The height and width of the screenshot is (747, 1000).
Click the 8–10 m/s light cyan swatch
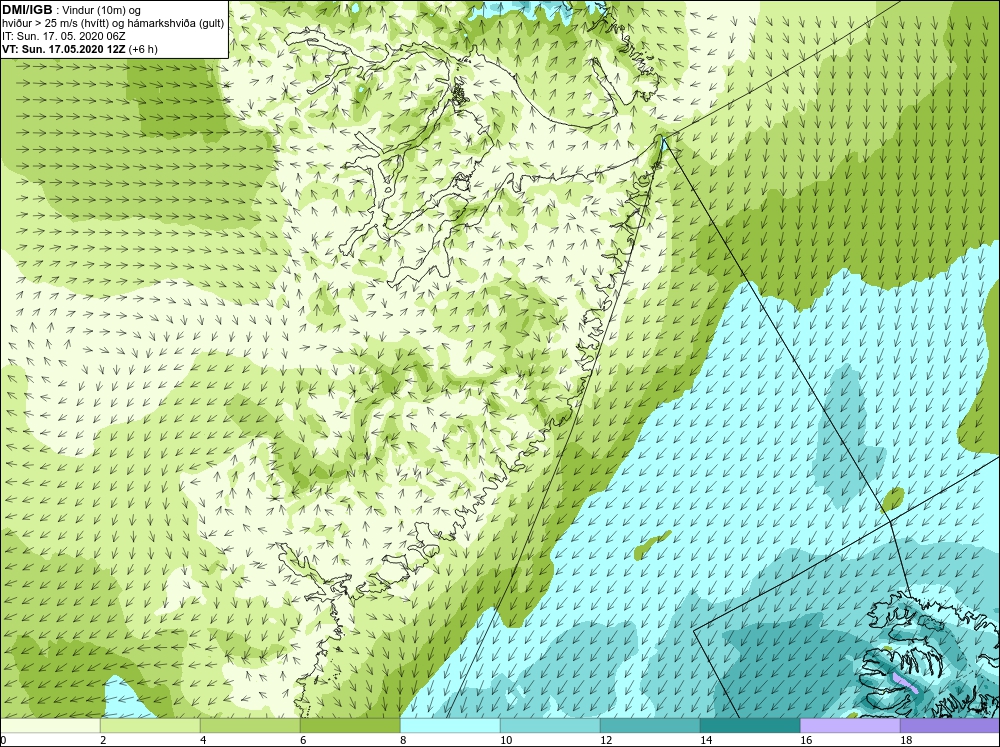450,725
